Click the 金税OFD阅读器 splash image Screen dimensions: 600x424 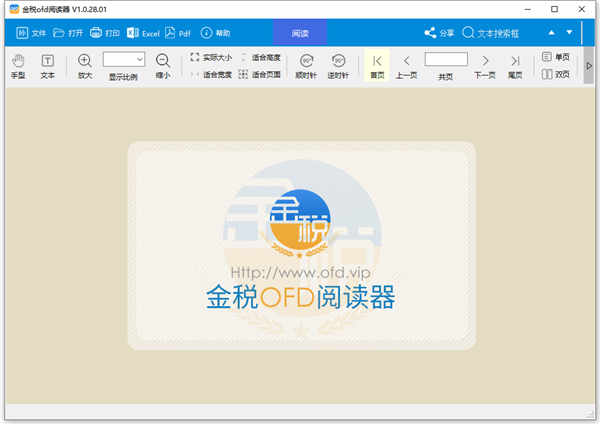point(302,246)
